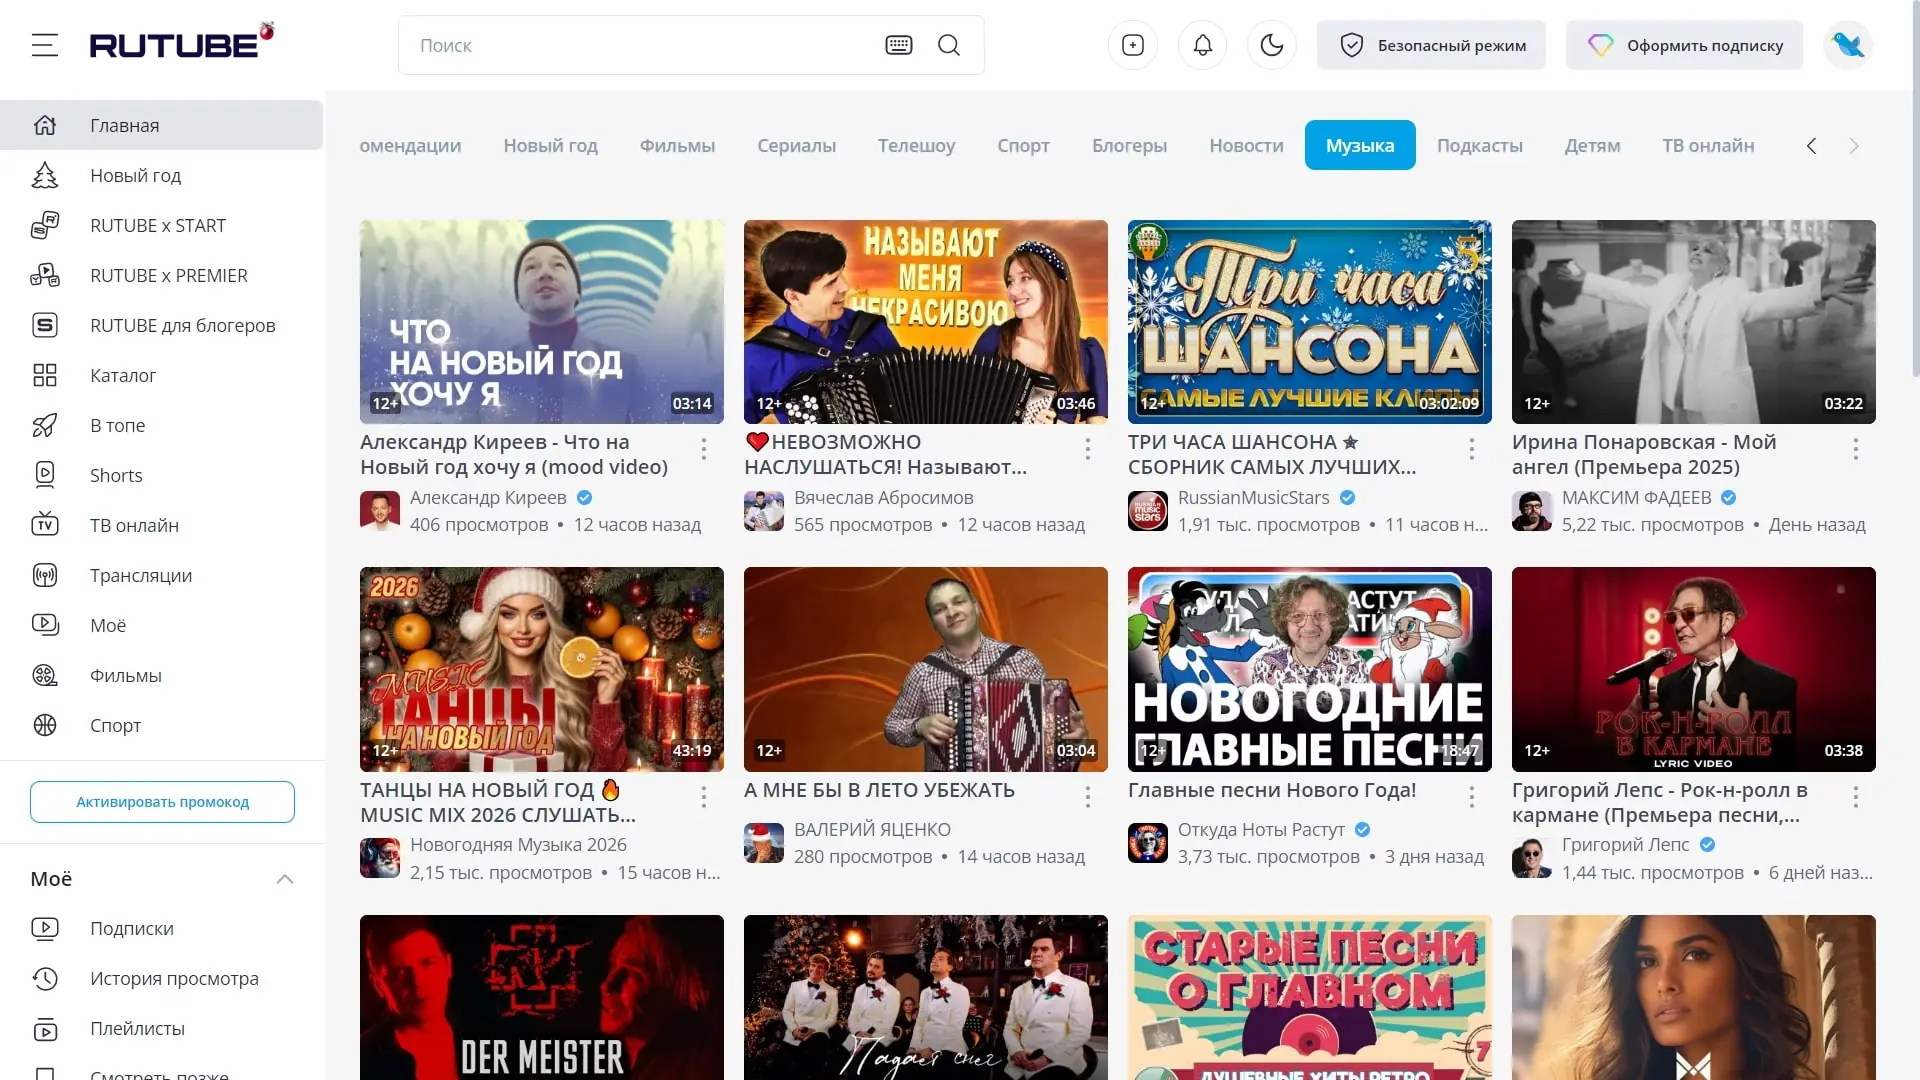Viewport: 1920px width, 1080px height.
Task: Select the Сериалы category tab
Action: tap(796, 146)
